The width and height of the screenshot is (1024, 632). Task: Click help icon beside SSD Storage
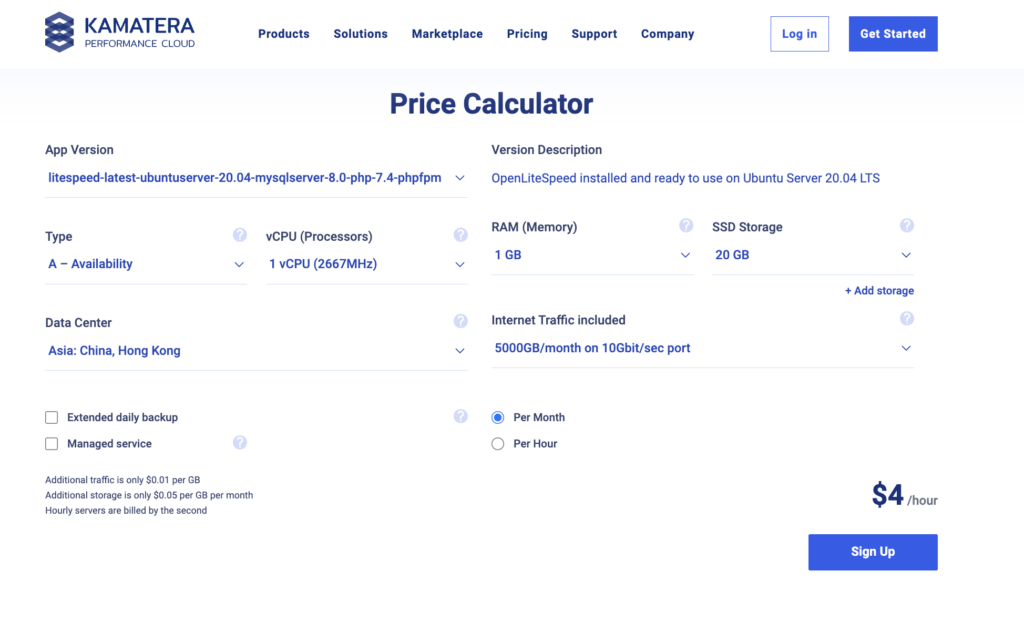[906, 225]
